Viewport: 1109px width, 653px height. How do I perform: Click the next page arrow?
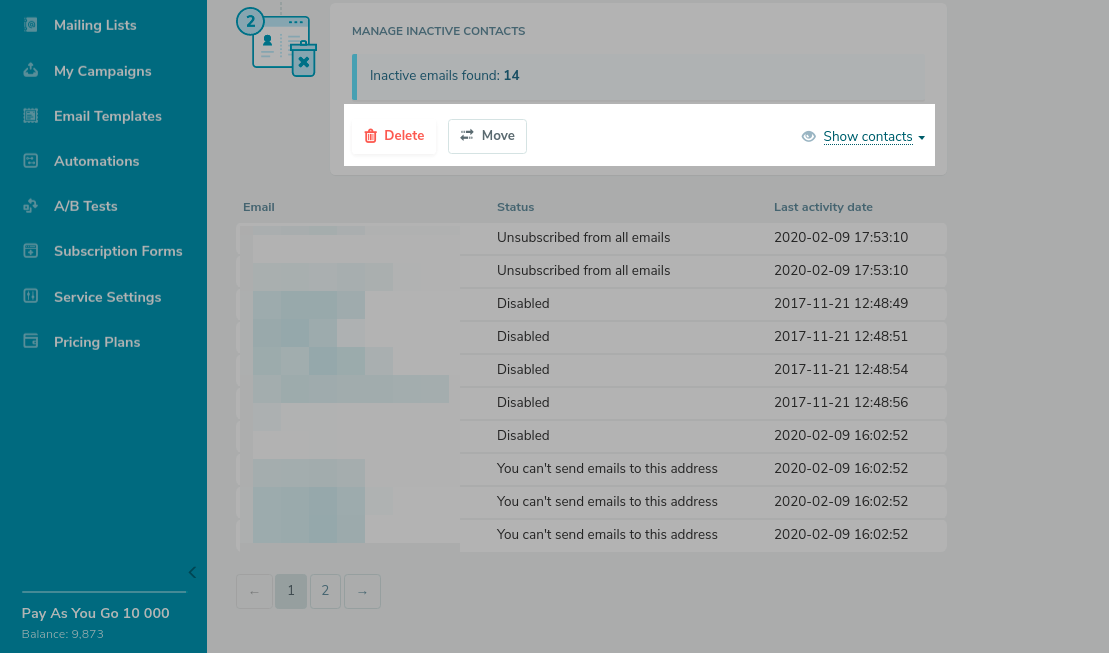362,591
